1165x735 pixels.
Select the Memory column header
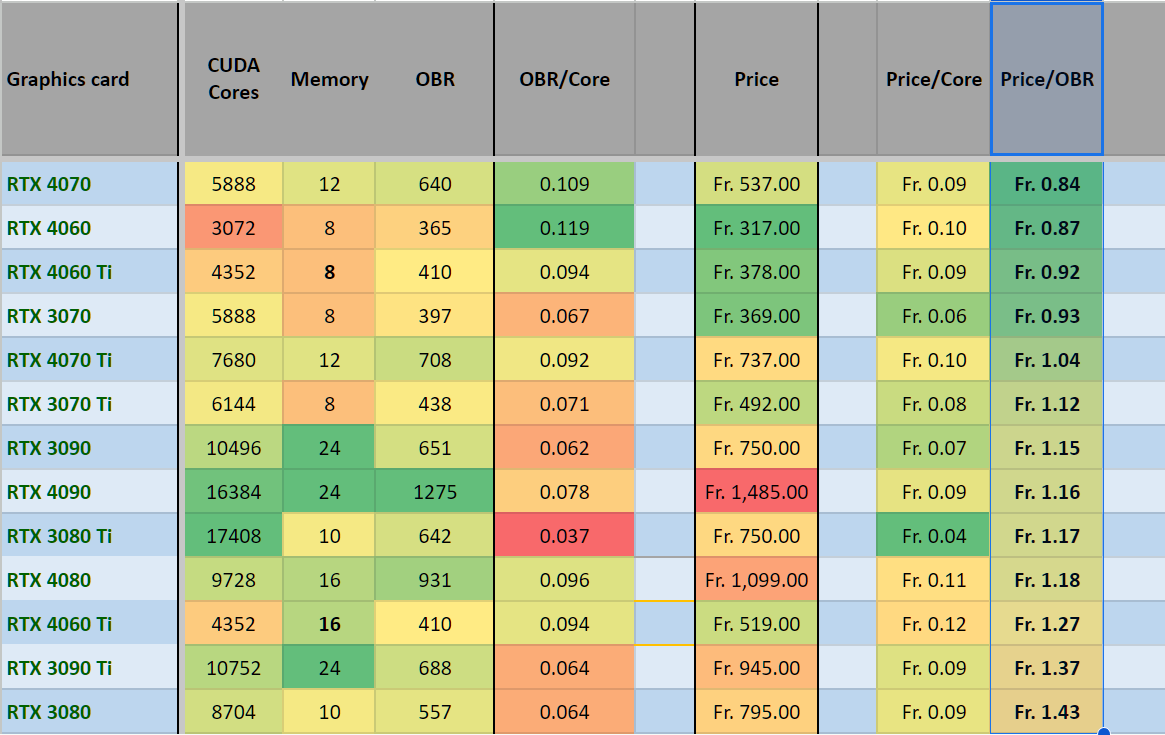(329, 80)
